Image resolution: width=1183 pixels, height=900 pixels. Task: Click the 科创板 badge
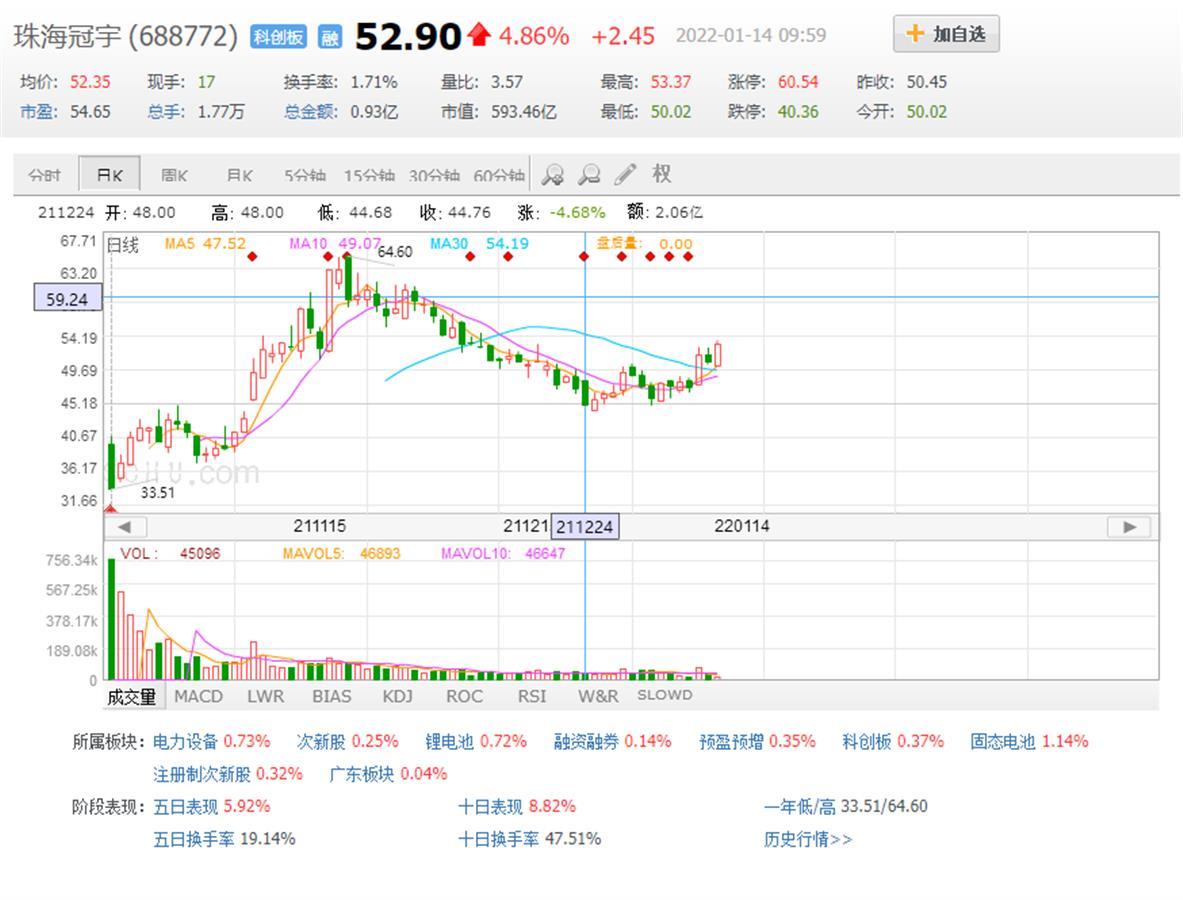[278, 36]
